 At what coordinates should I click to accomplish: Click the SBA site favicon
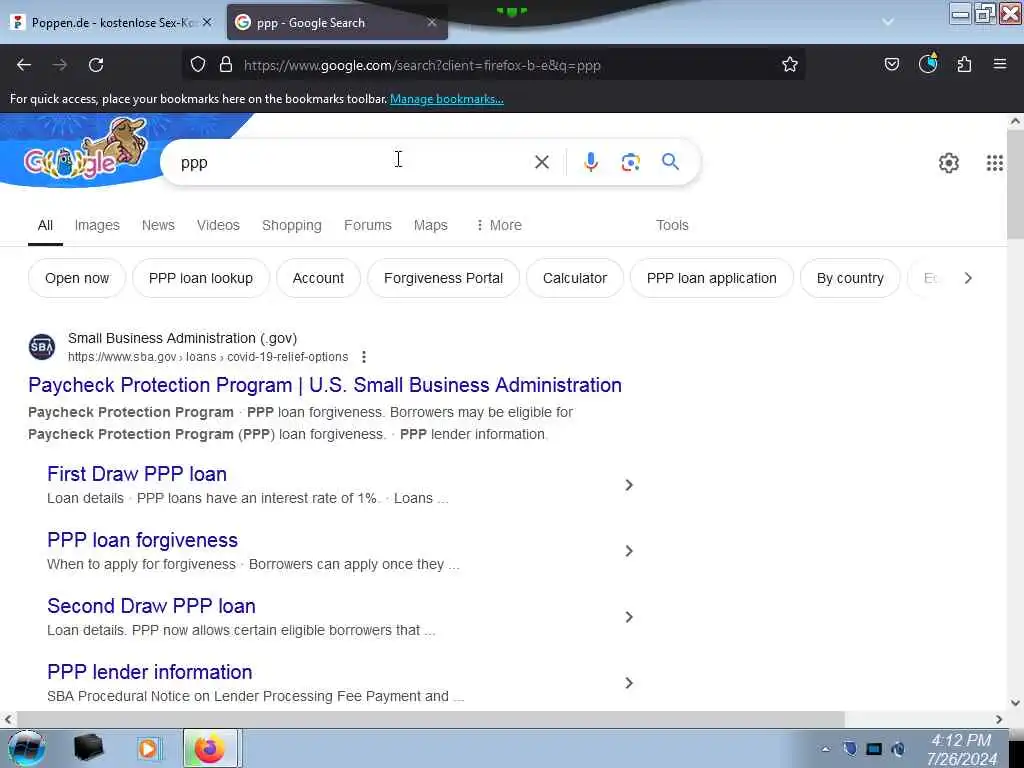(42, 347)
